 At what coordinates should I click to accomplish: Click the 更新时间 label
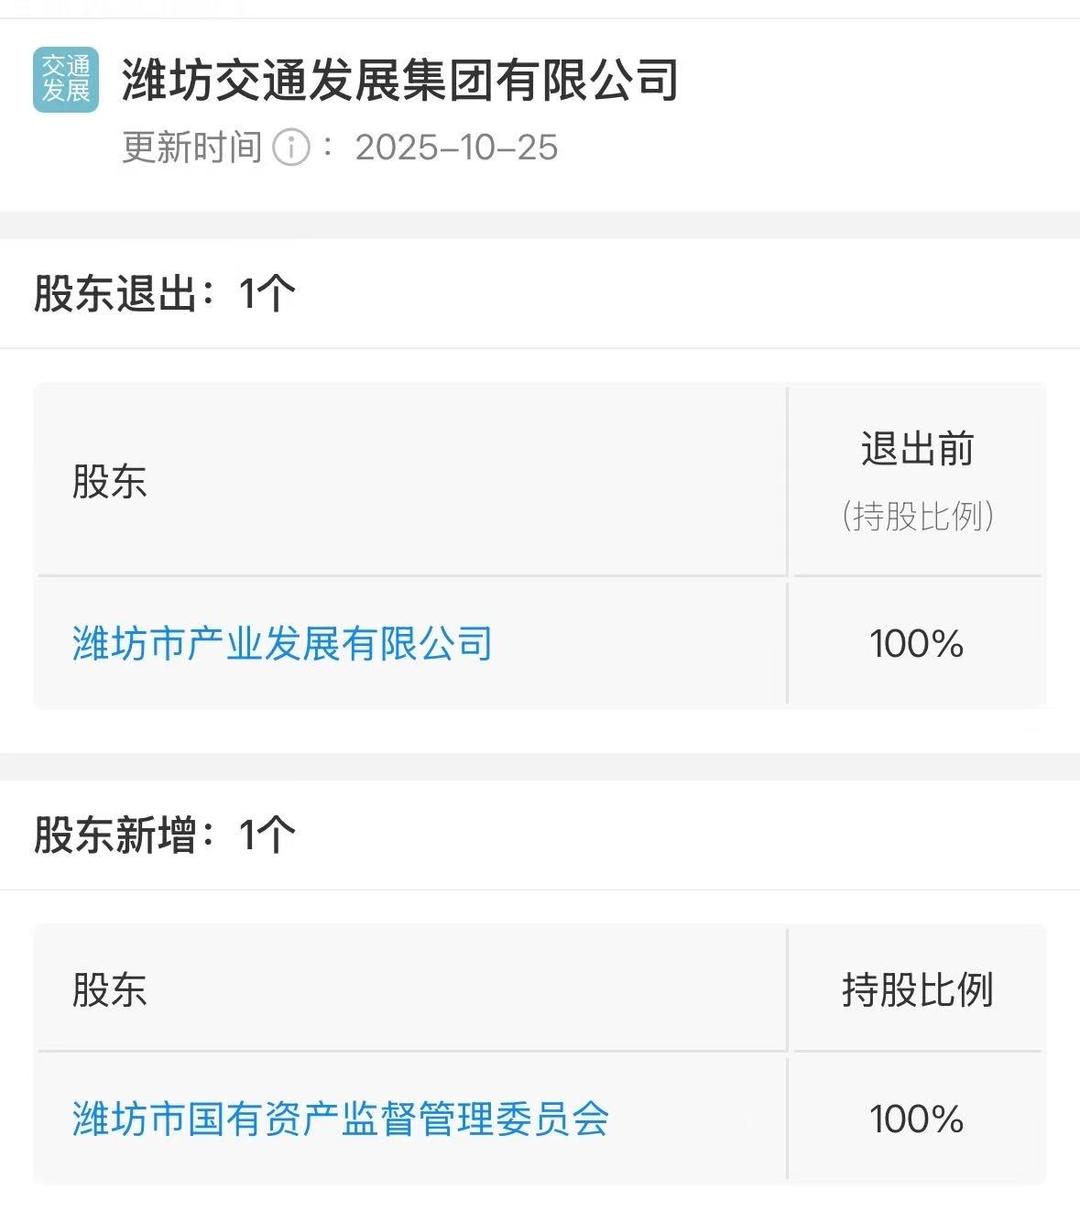[192, 147]
